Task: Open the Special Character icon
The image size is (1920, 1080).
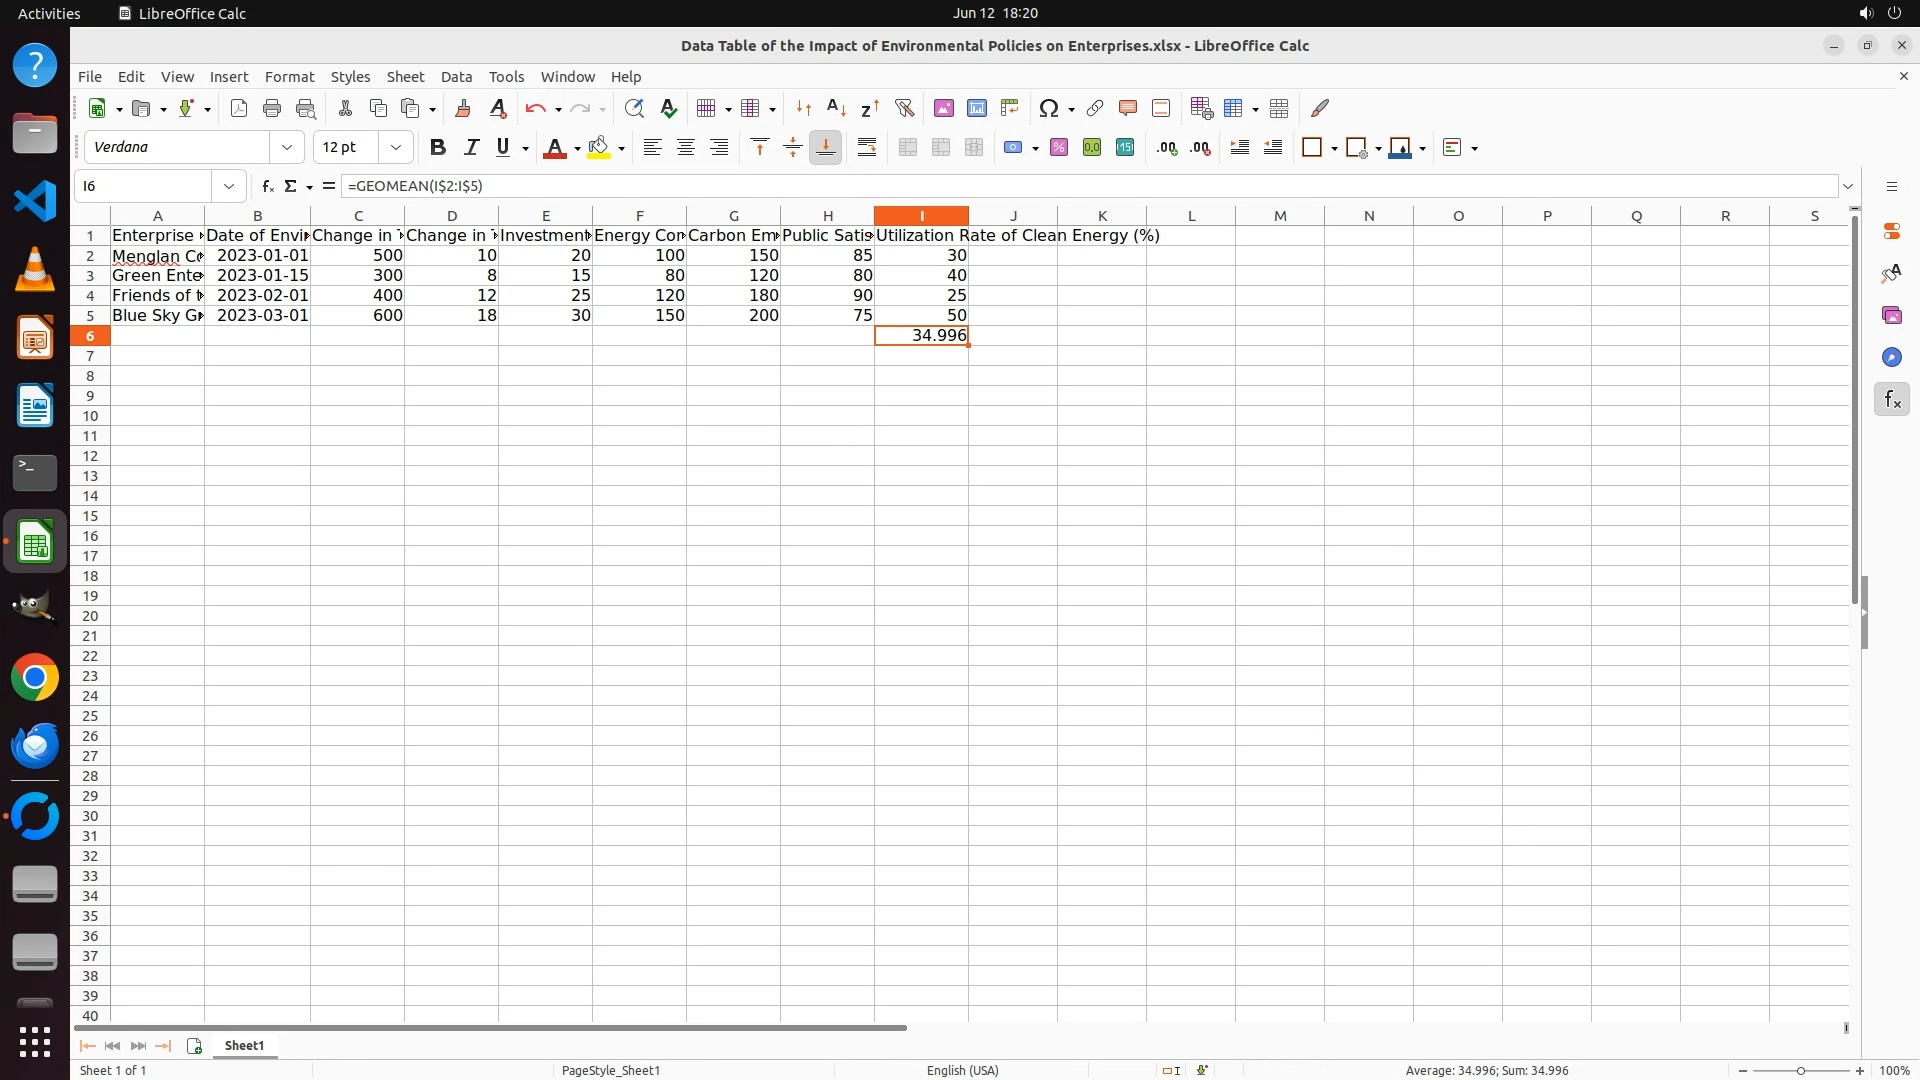Action: point(1048,108)
